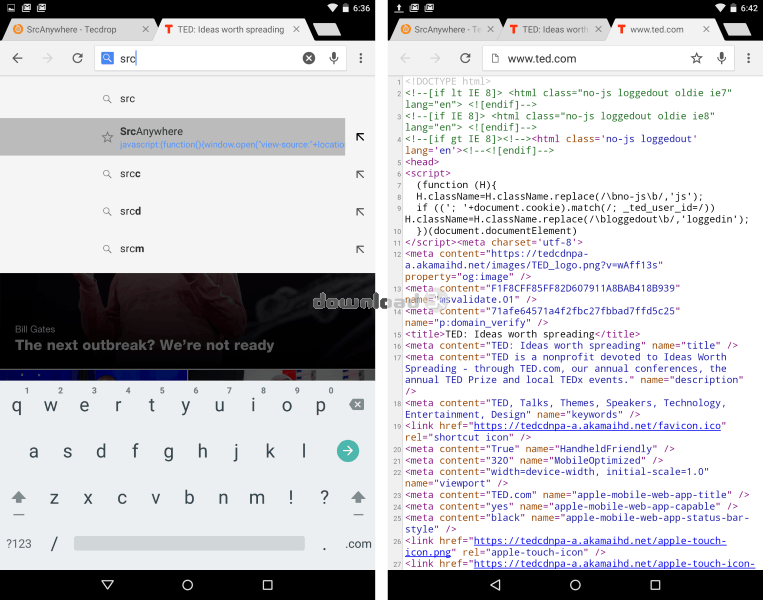The image size is (763, 600).
Task: Toggle the Shift key beside the z key
Action: coord(18,497)
